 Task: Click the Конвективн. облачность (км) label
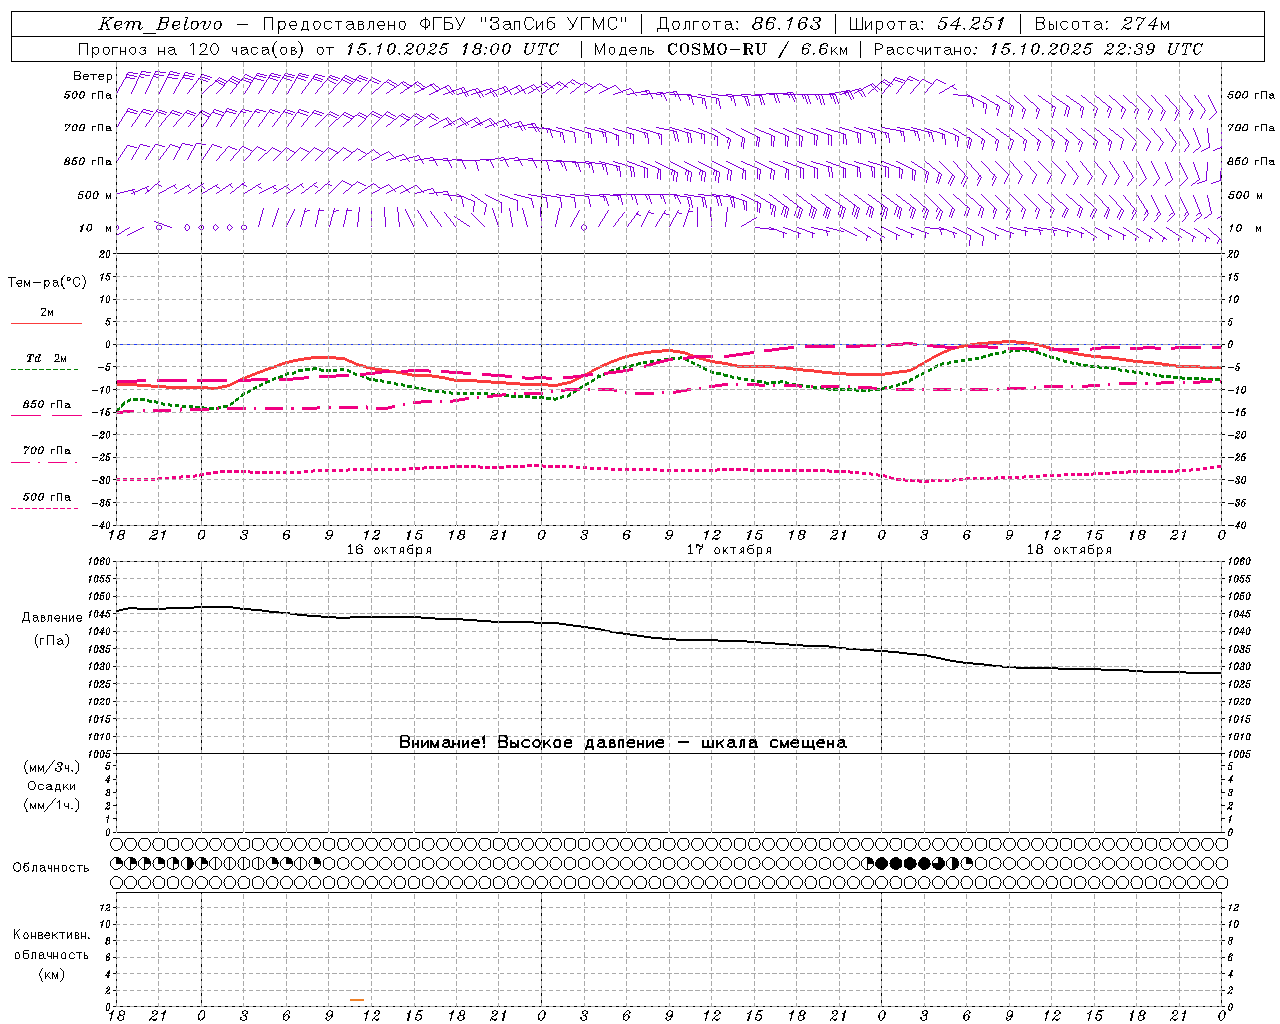click(x=51, y=954)
